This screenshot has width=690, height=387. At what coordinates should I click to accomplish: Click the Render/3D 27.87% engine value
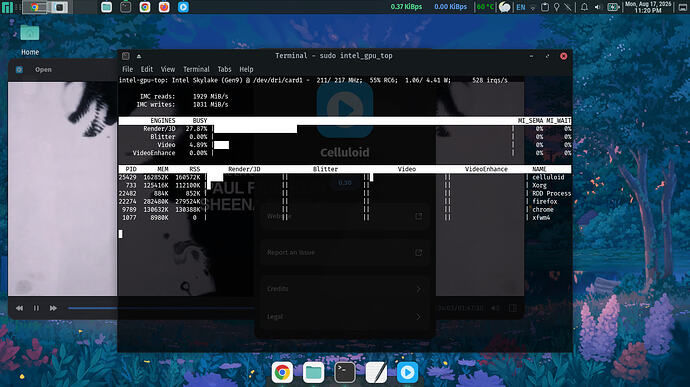click(x=196, y=129)
